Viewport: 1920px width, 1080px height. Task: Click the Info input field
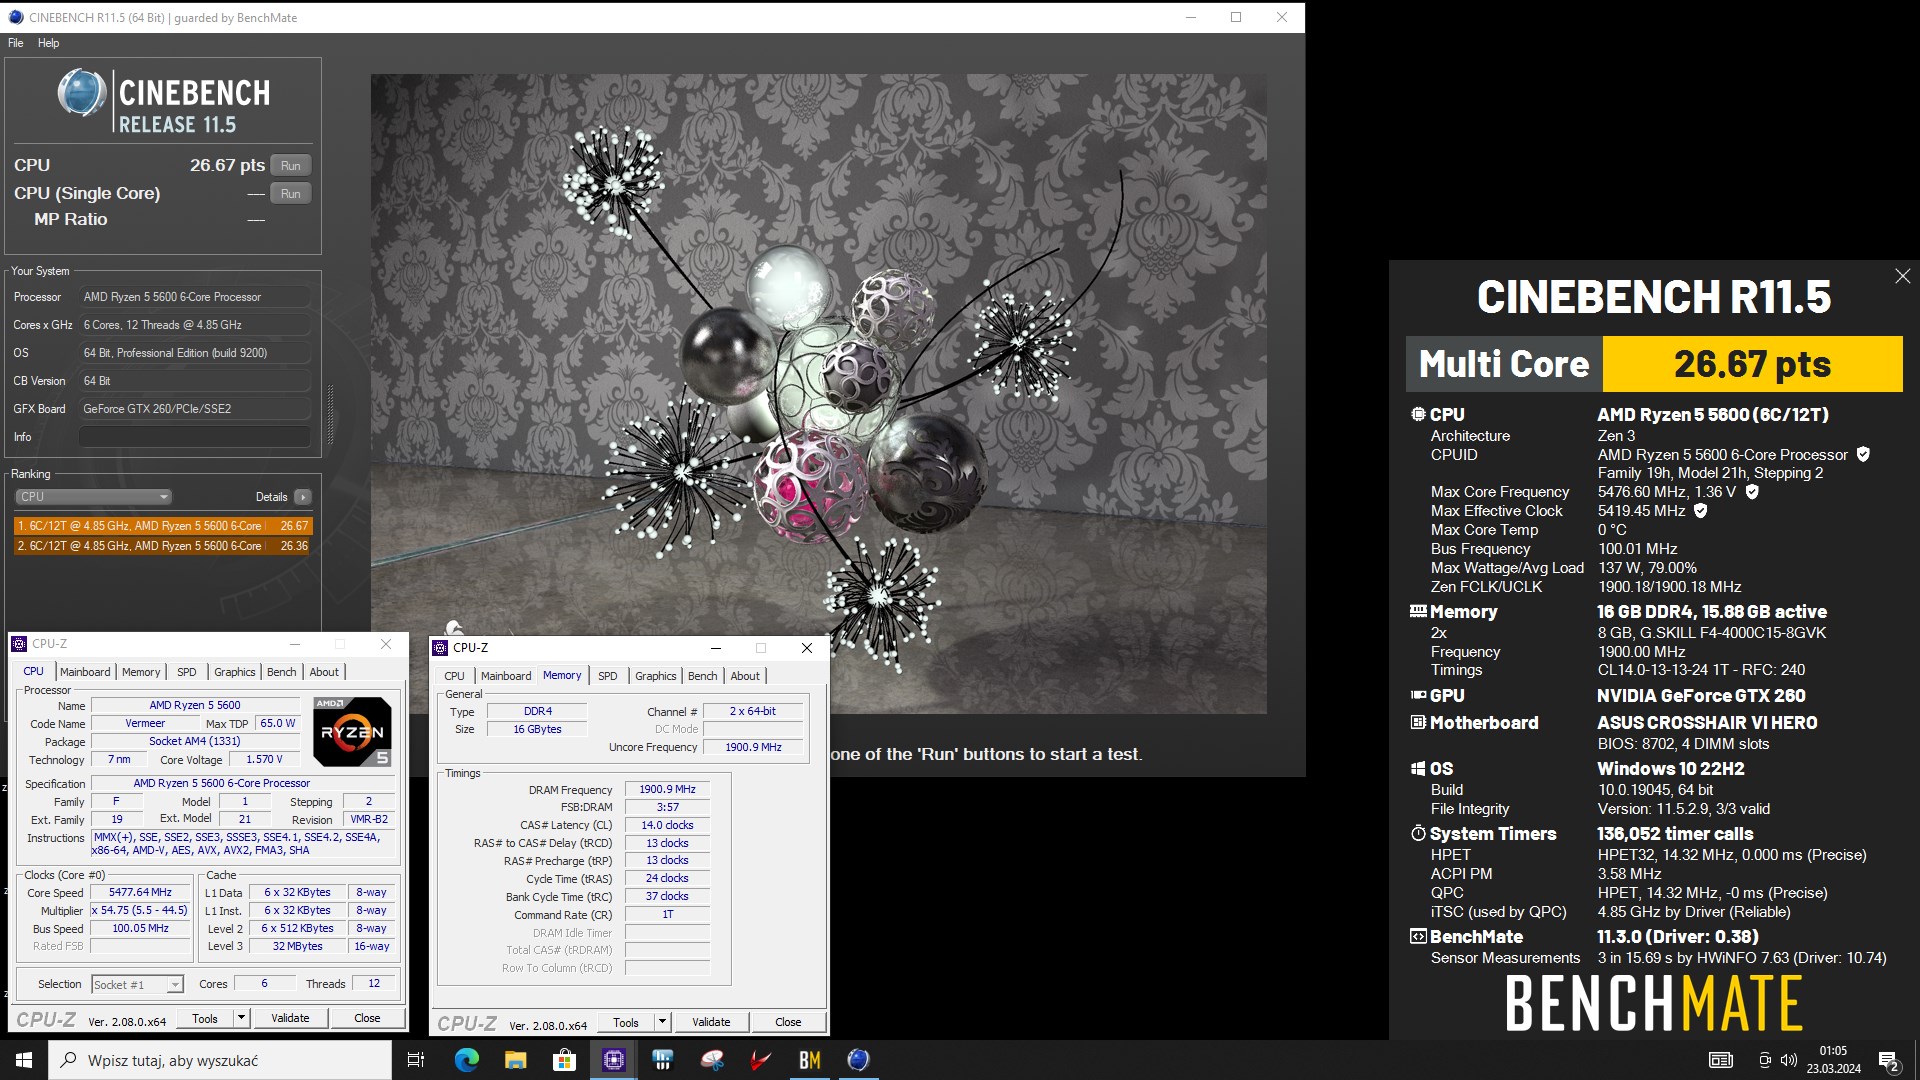point(195,437)
